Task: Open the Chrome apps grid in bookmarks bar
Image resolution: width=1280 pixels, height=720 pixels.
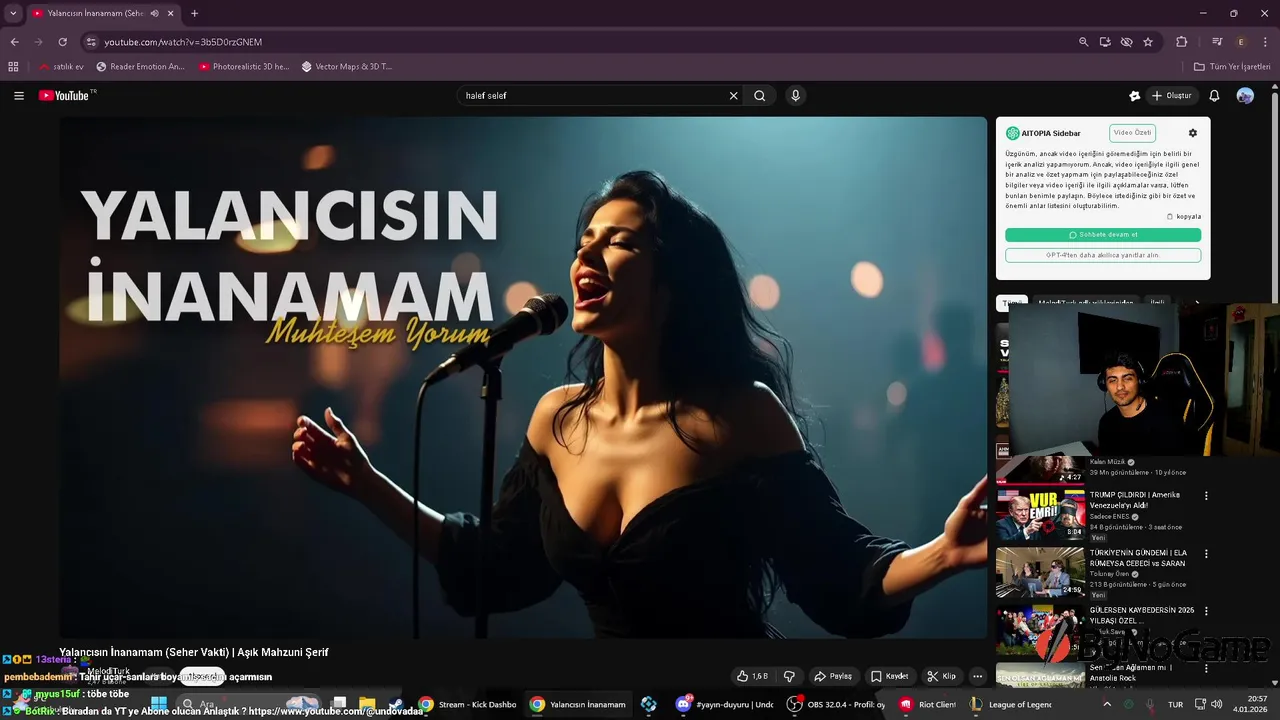Action: 13,67
